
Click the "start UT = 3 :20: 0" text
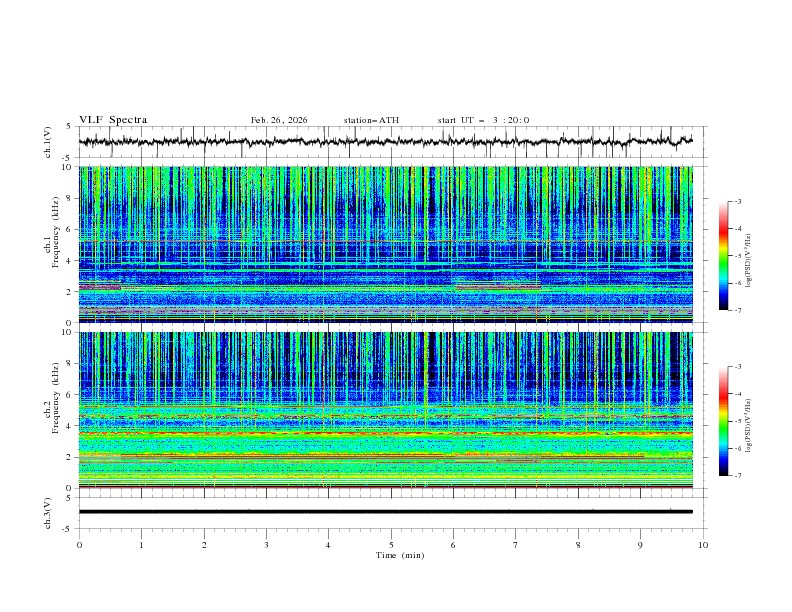483,120
